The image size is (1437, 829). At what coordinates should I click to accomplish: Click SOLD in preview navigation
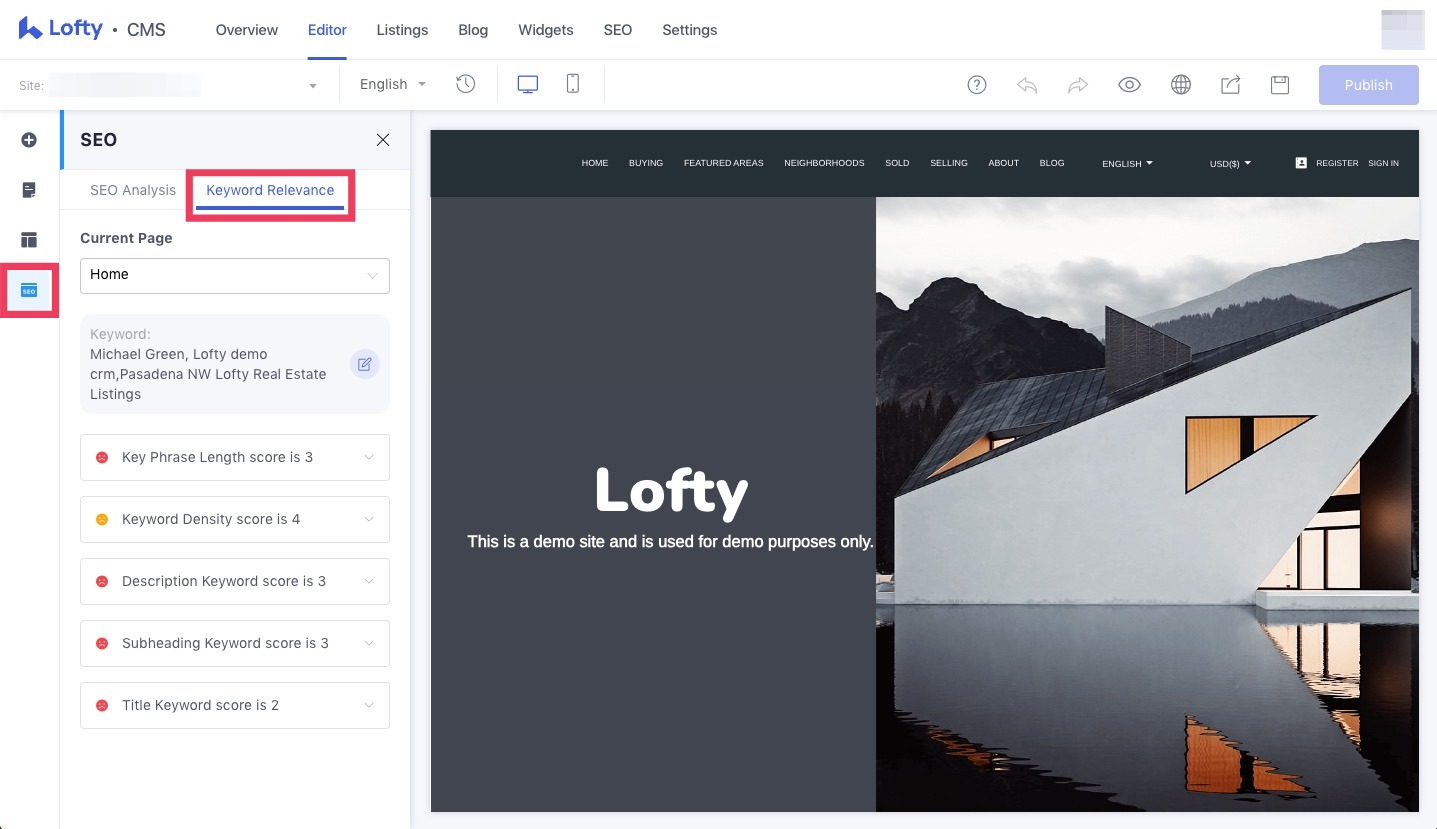[897, 163]
